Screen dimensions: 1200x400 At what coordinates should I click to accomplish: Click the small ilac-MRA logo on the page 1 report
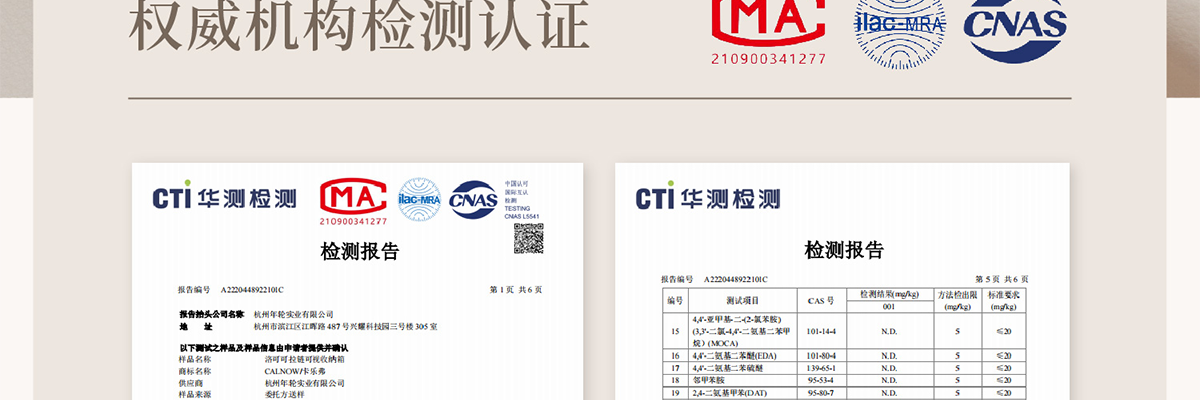pos(420,200)
